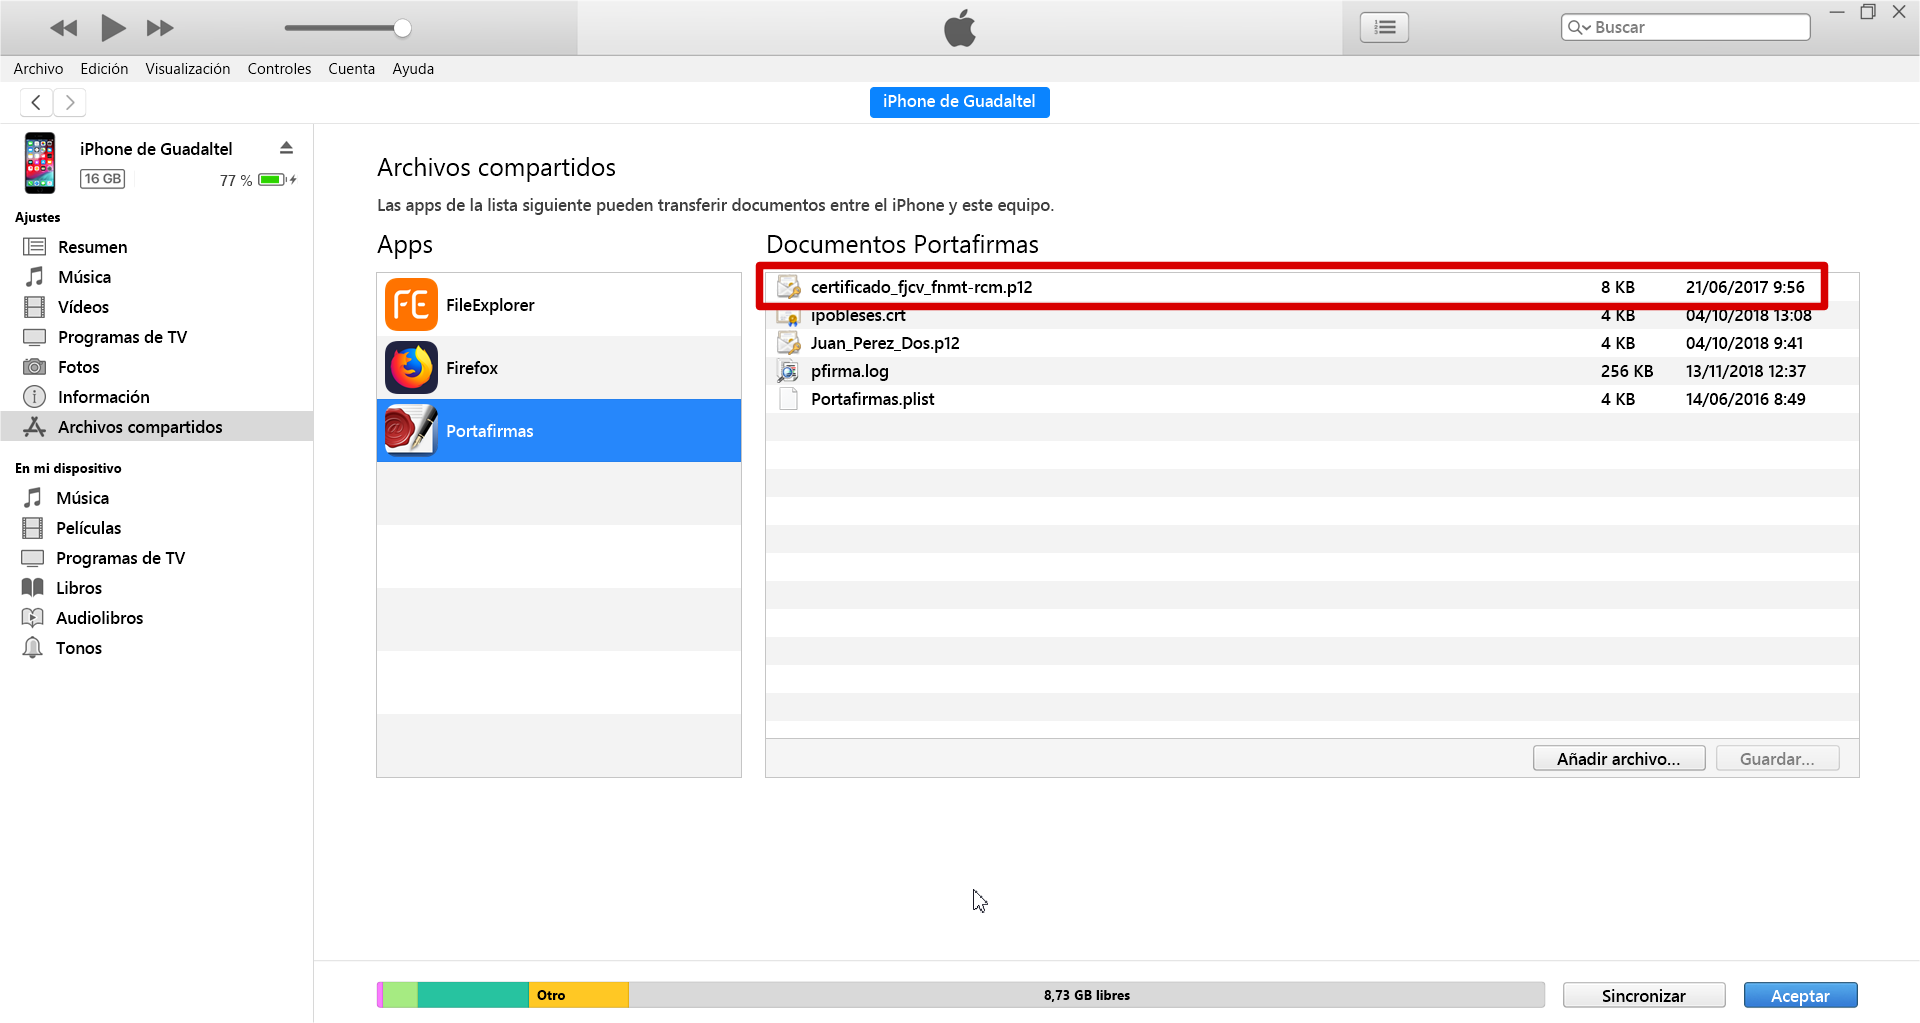
Task: Adjust the volume slider knob
Action: [402, 28]
